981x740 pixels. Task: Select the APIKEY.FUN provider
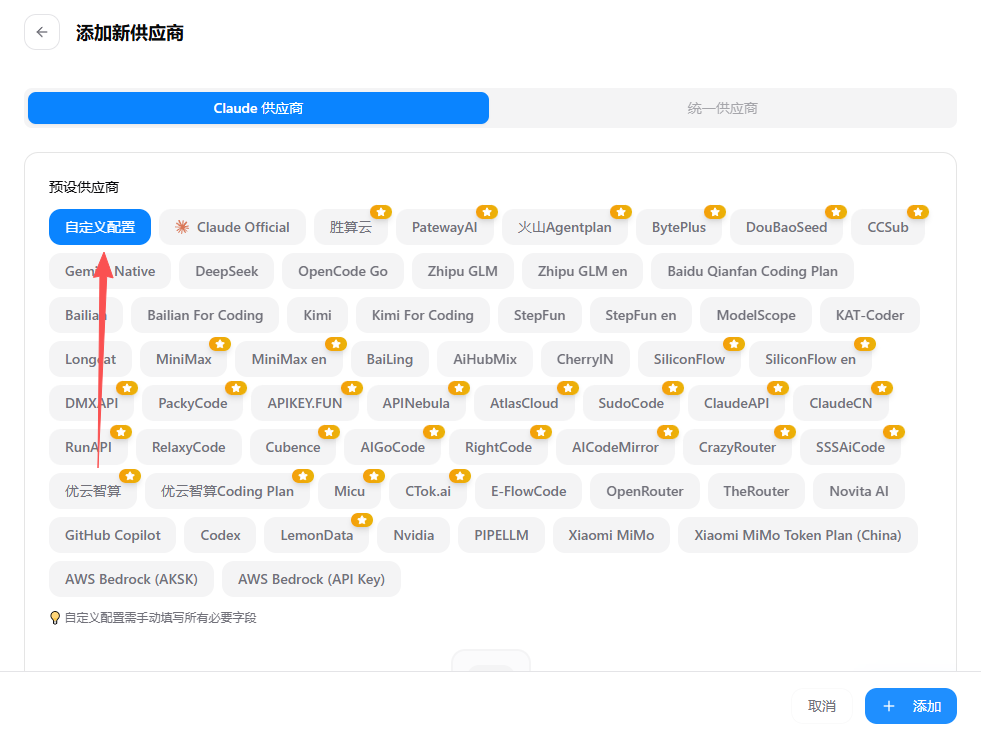pos(305,403)
